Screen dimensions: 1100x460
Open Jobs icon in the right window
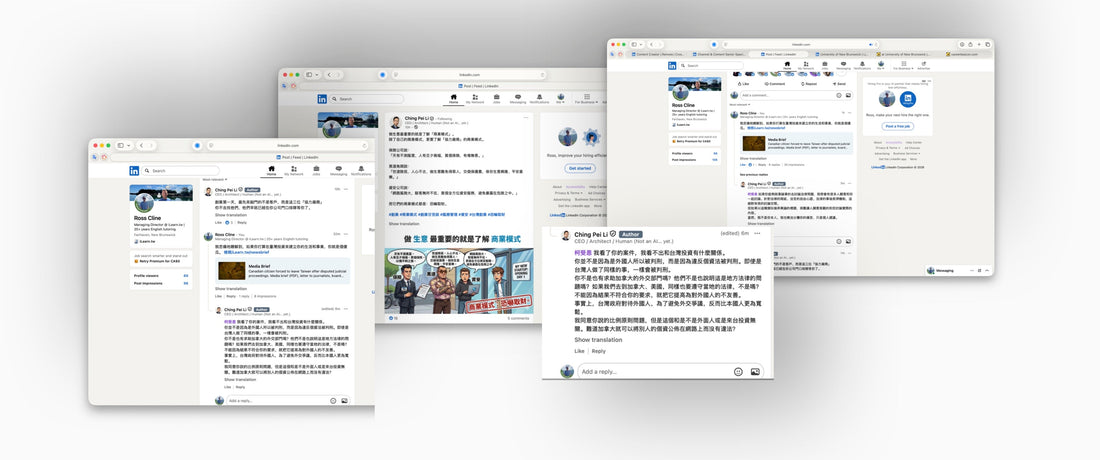coord(824,65)
